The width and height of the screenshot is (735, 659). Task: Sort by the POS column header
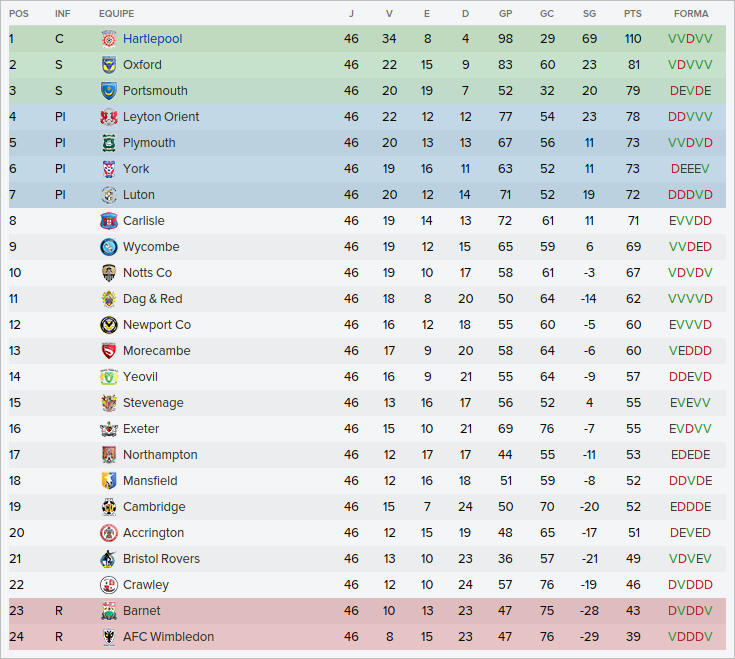[19, 14]
